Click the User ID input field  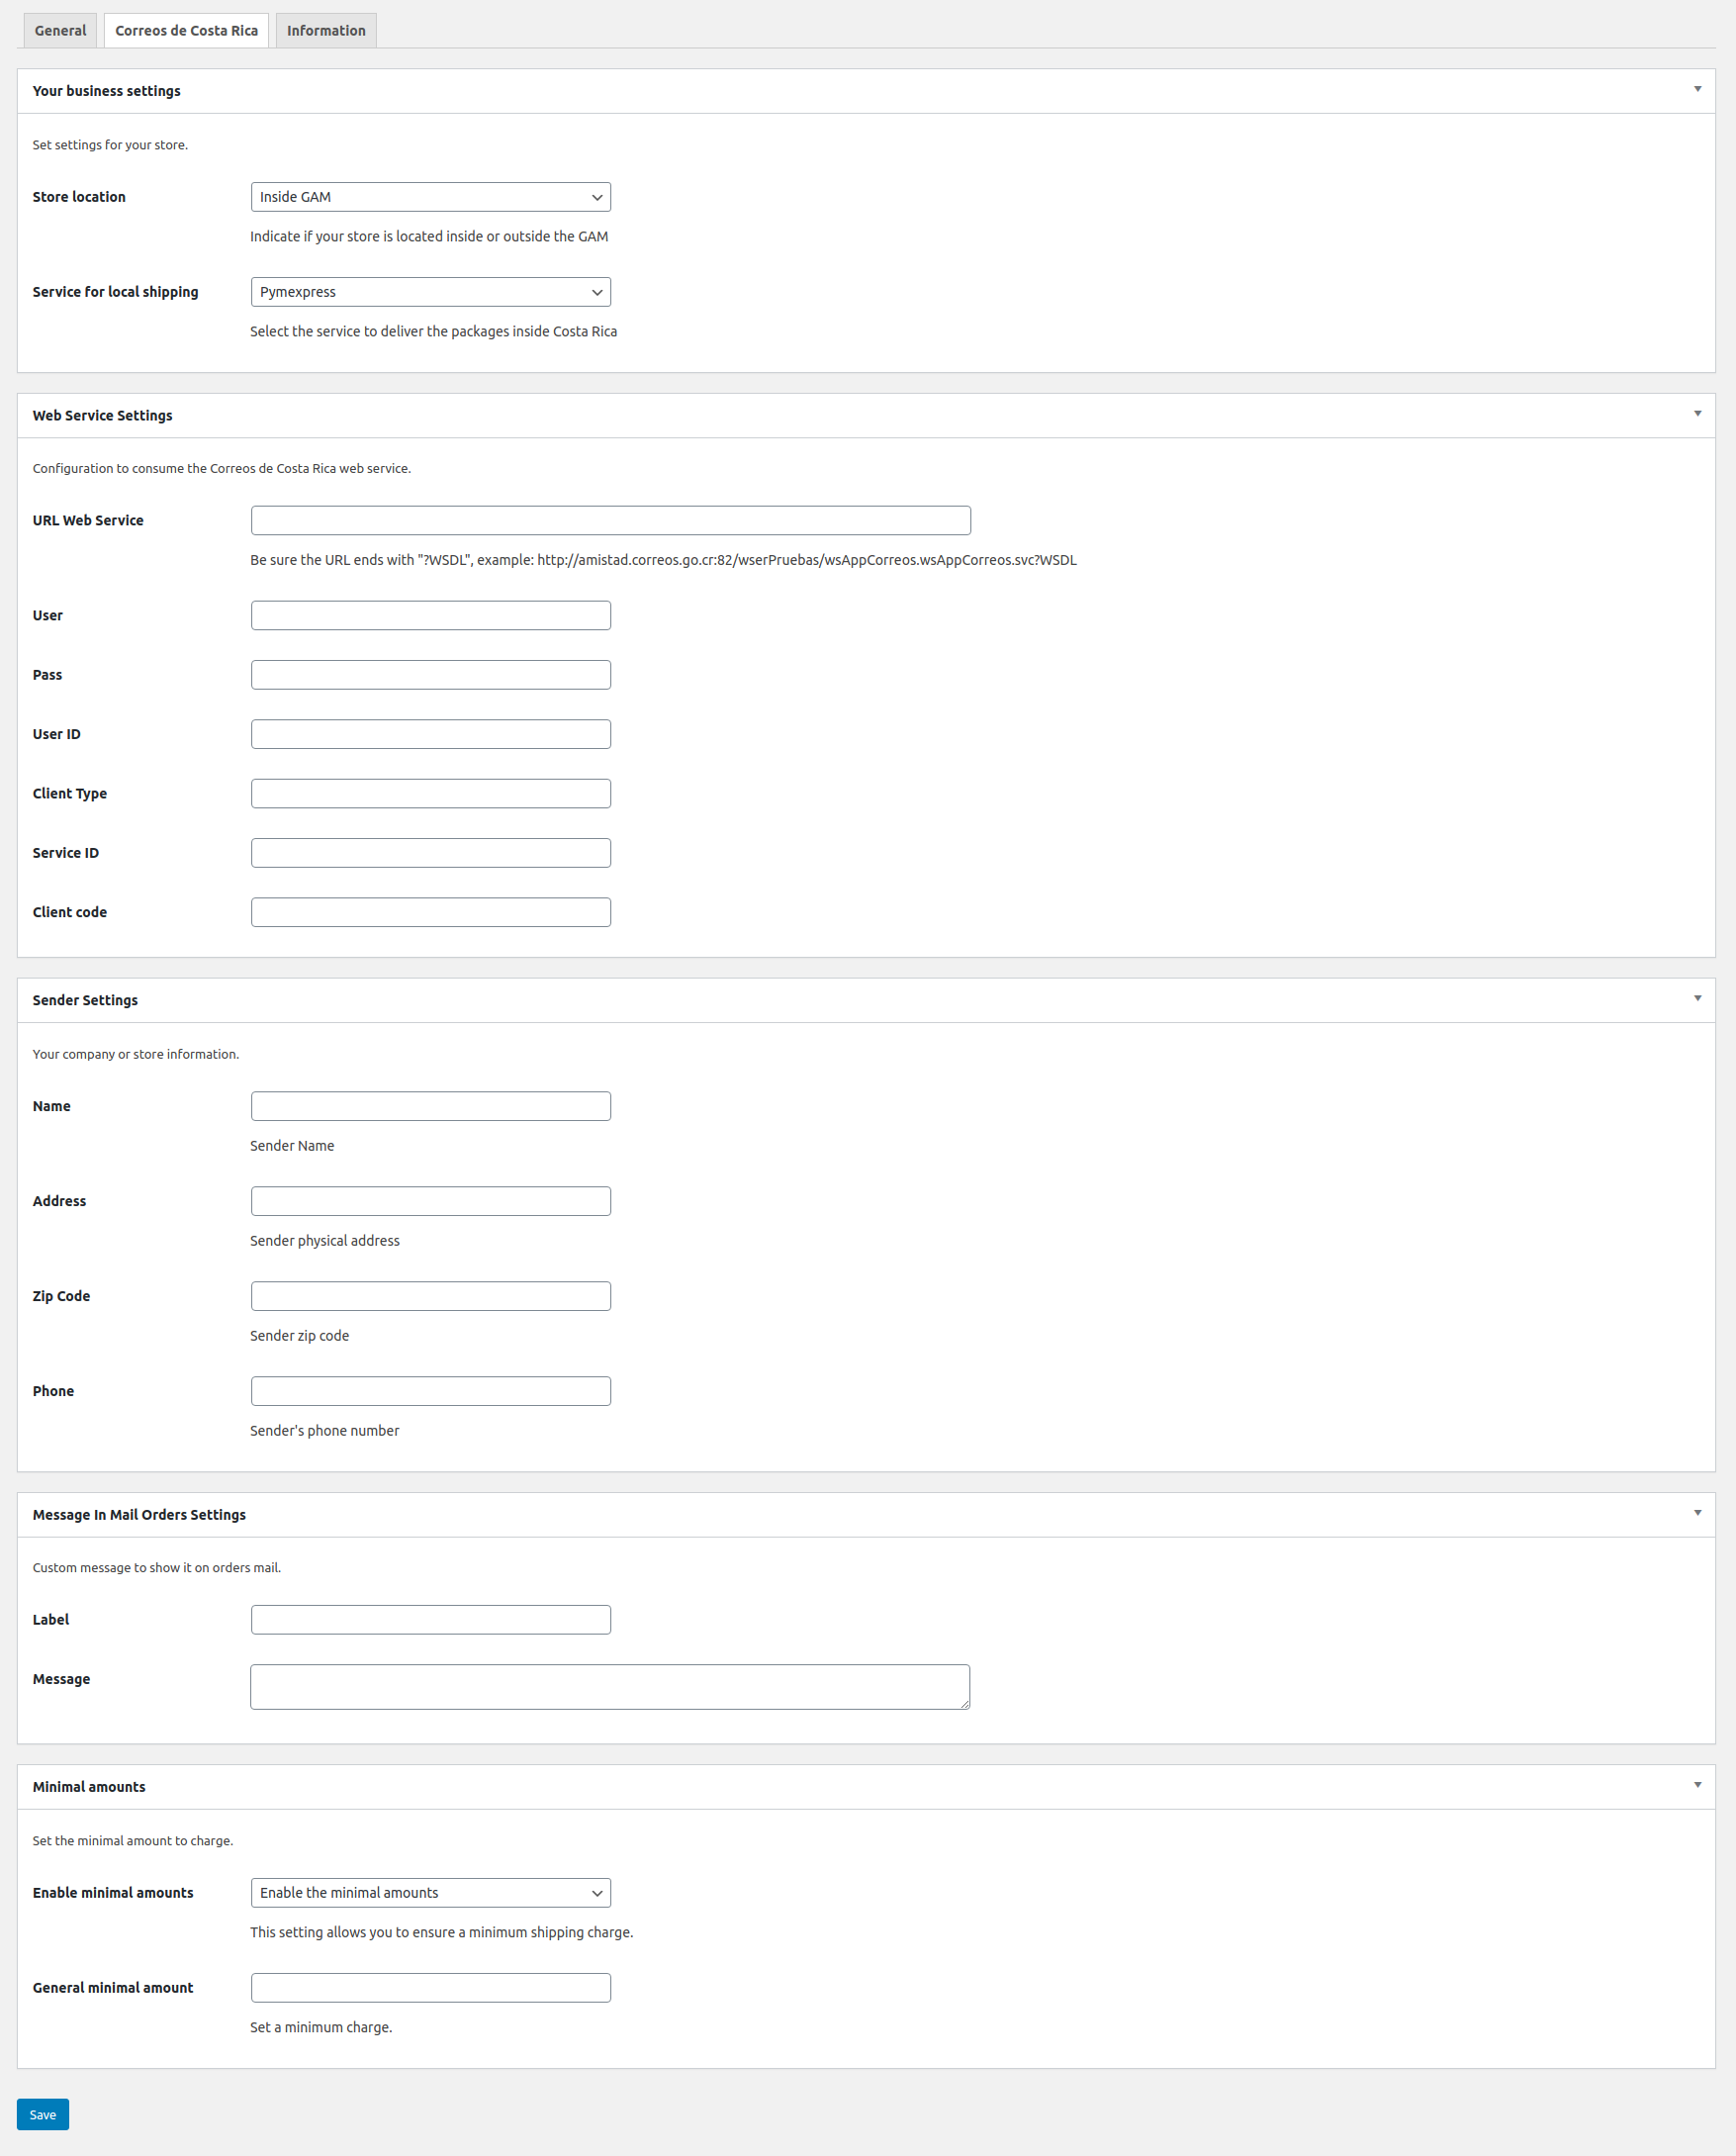pos(430,734)
